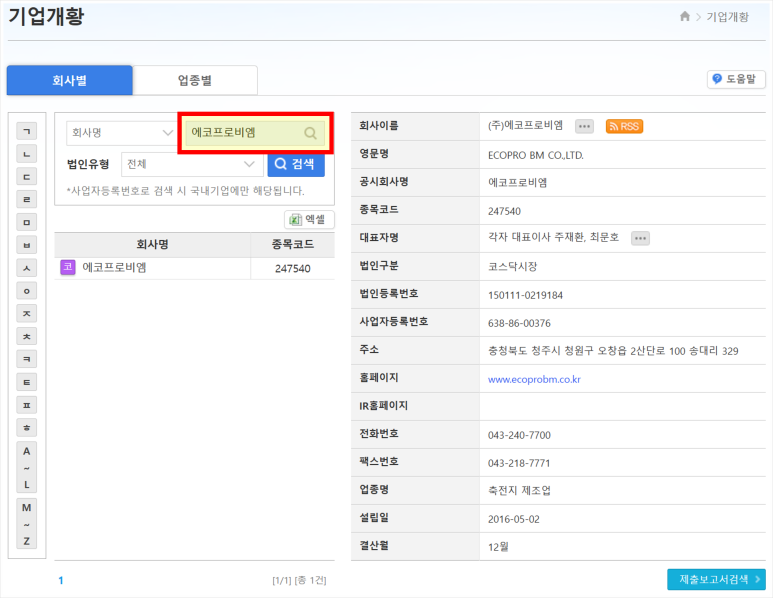Open the 회사명 search type dropdown
This screenshot has height=598, width=773.
tap(122, 133)
